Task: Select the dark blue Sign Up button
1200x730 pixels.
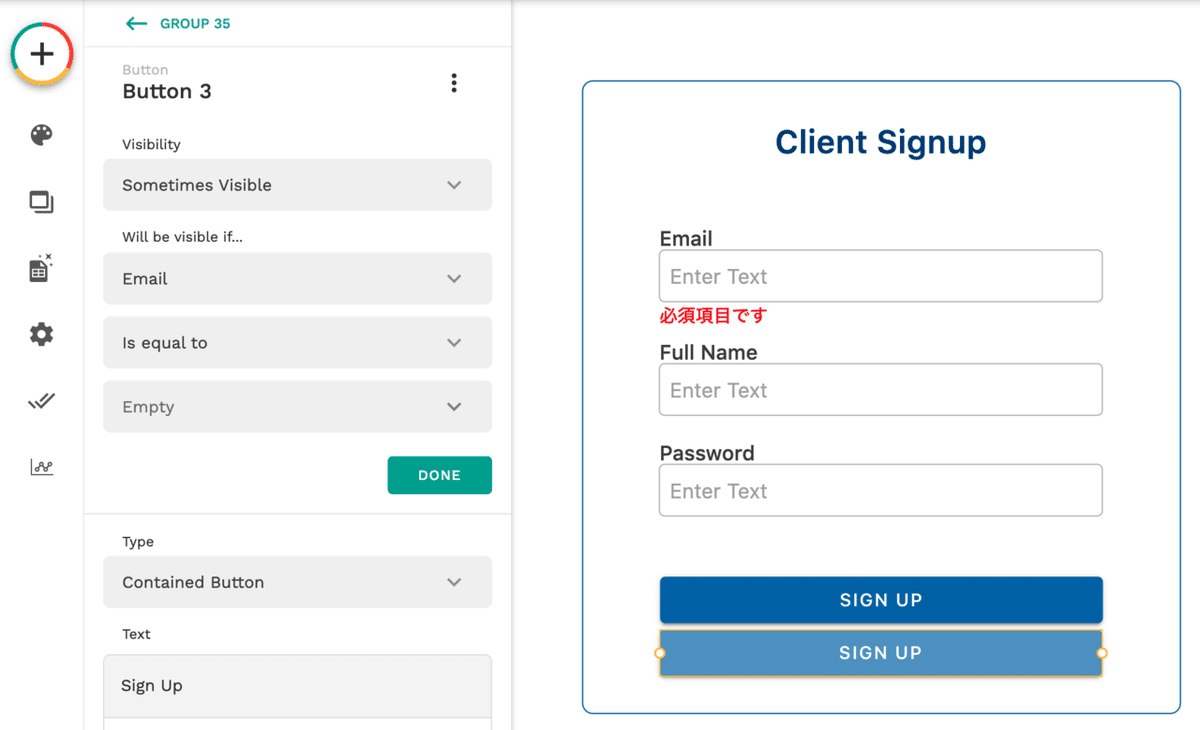Action: (x=880, y=600)
